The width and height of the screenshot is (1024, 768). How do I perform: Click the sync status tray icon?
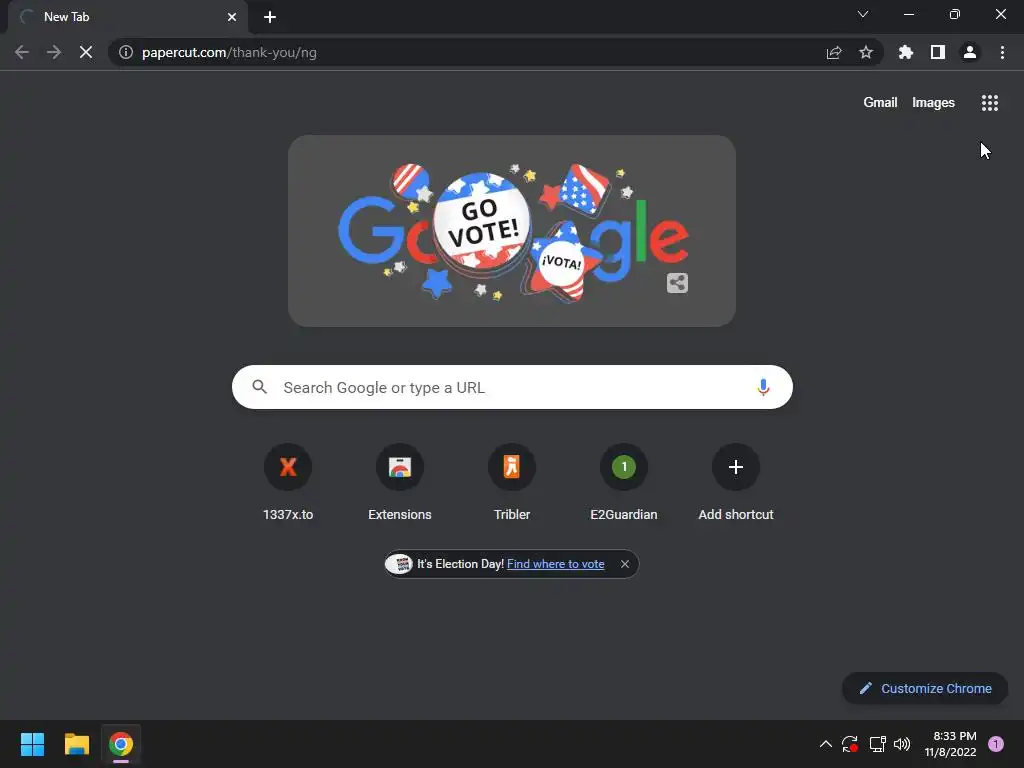(850, 744)
